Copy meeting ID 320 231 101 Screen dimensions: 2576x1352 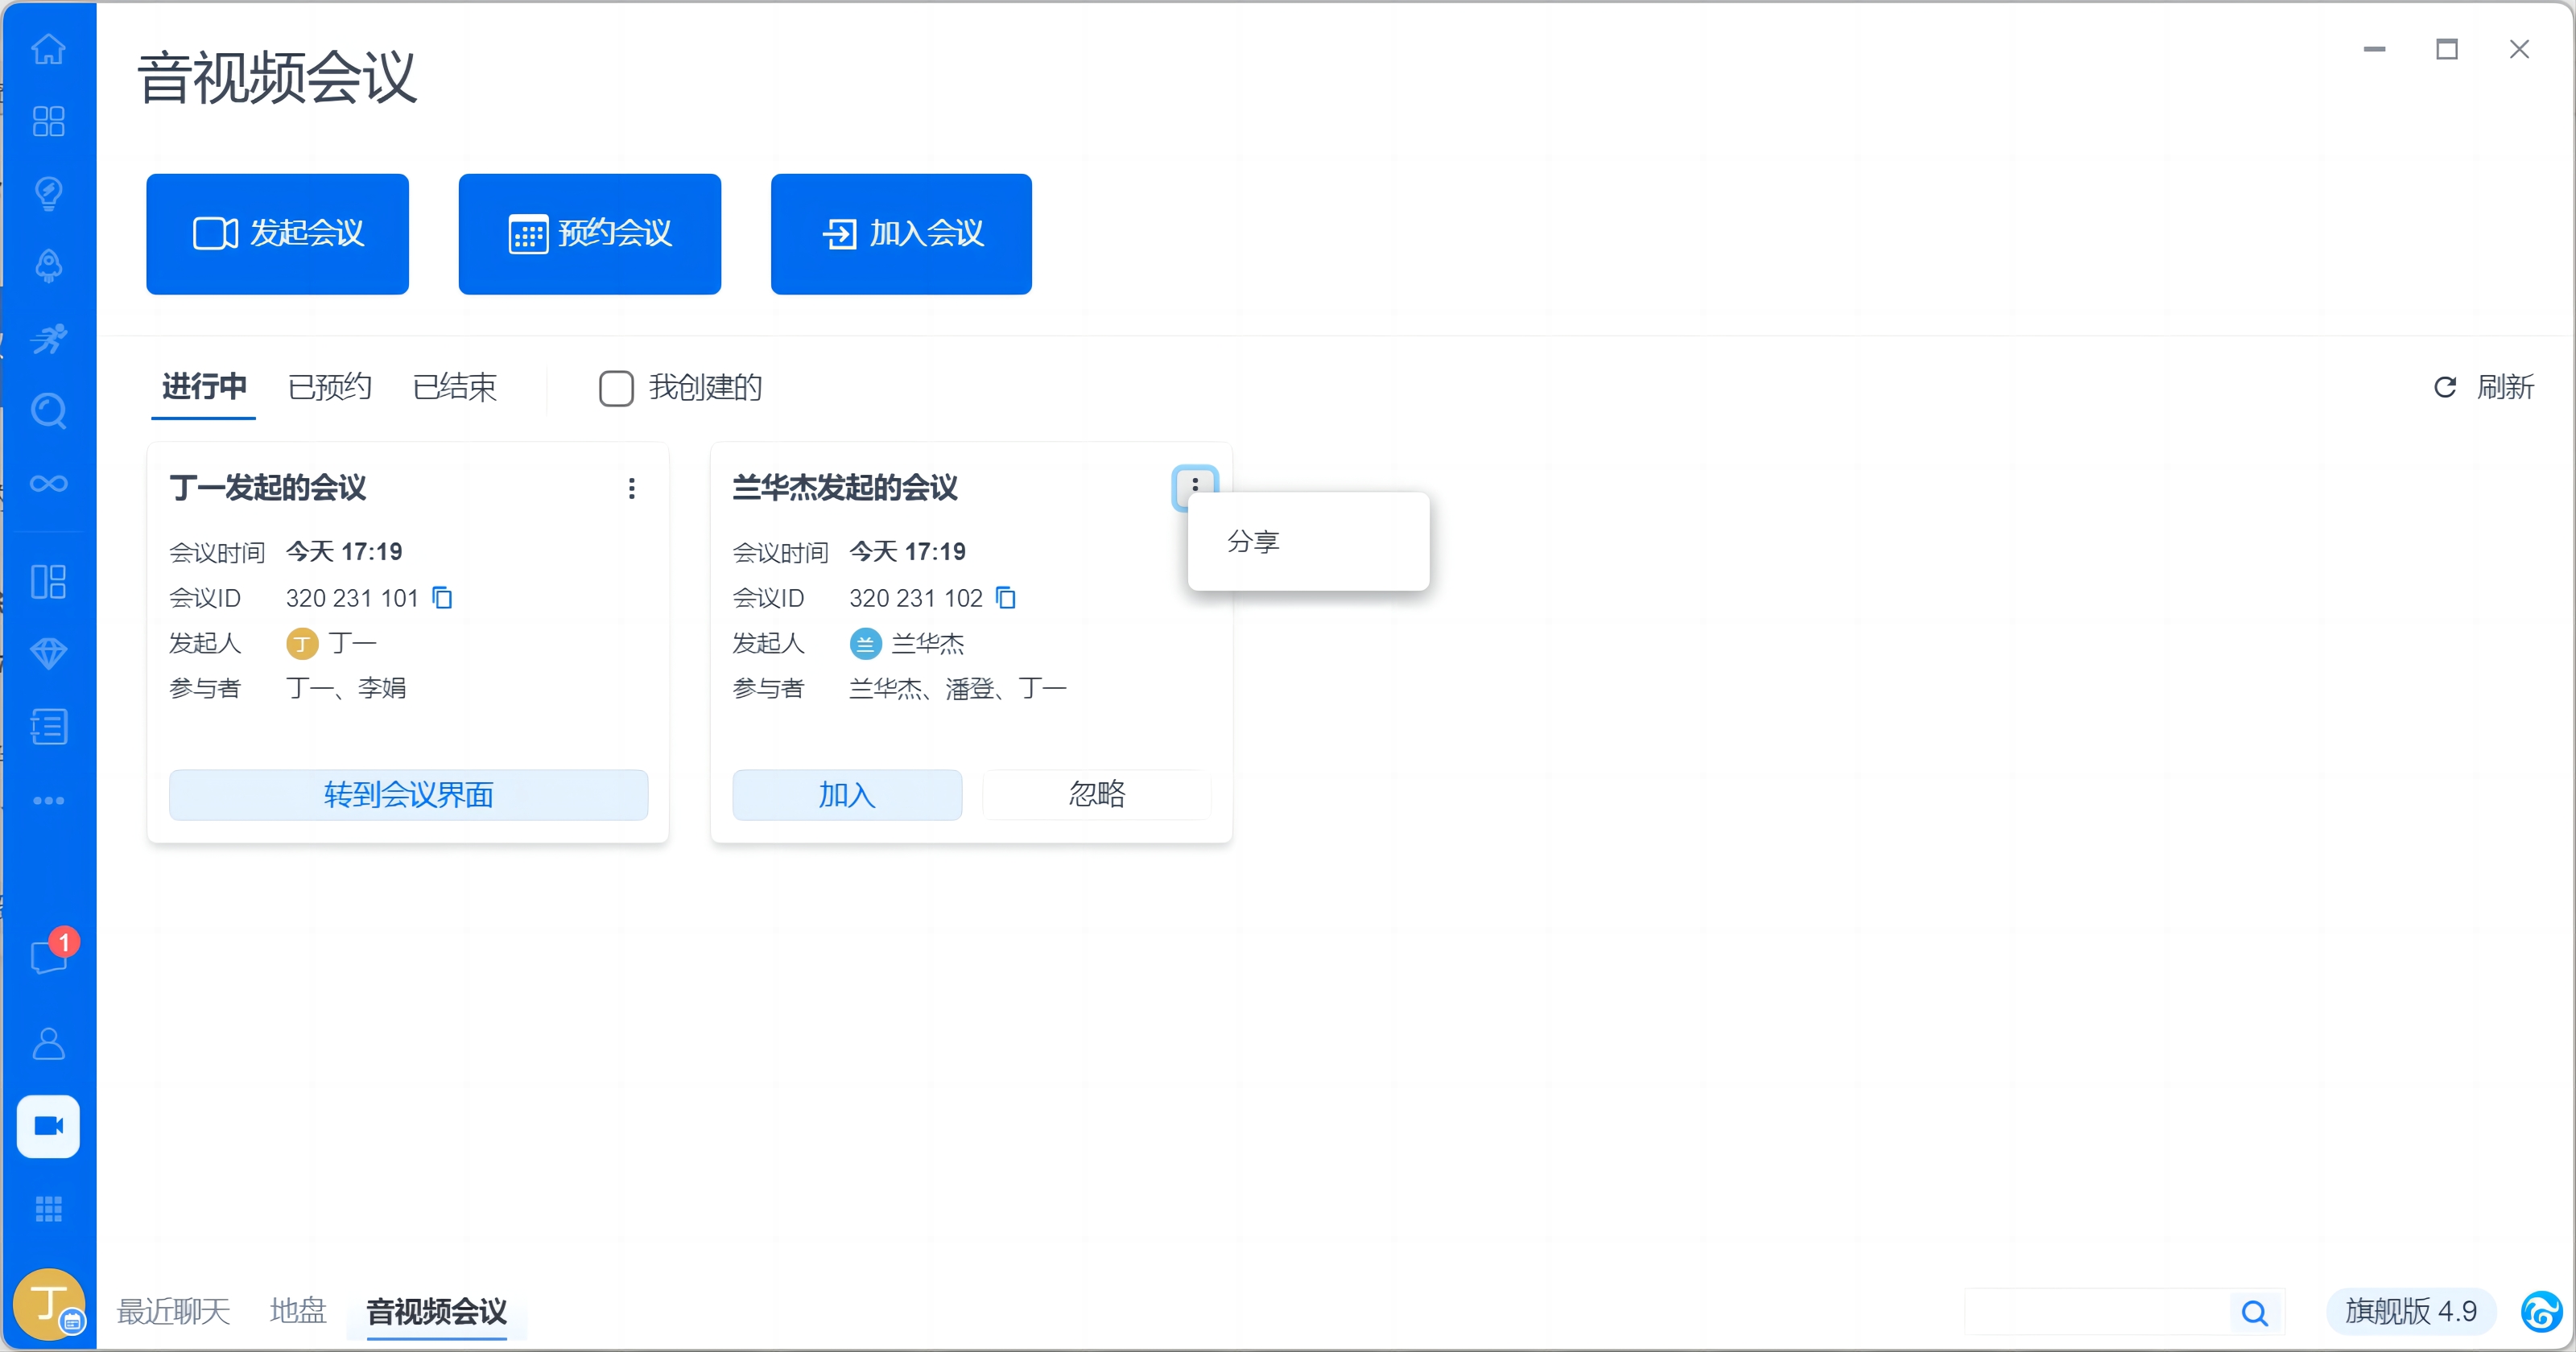point(442,598)
